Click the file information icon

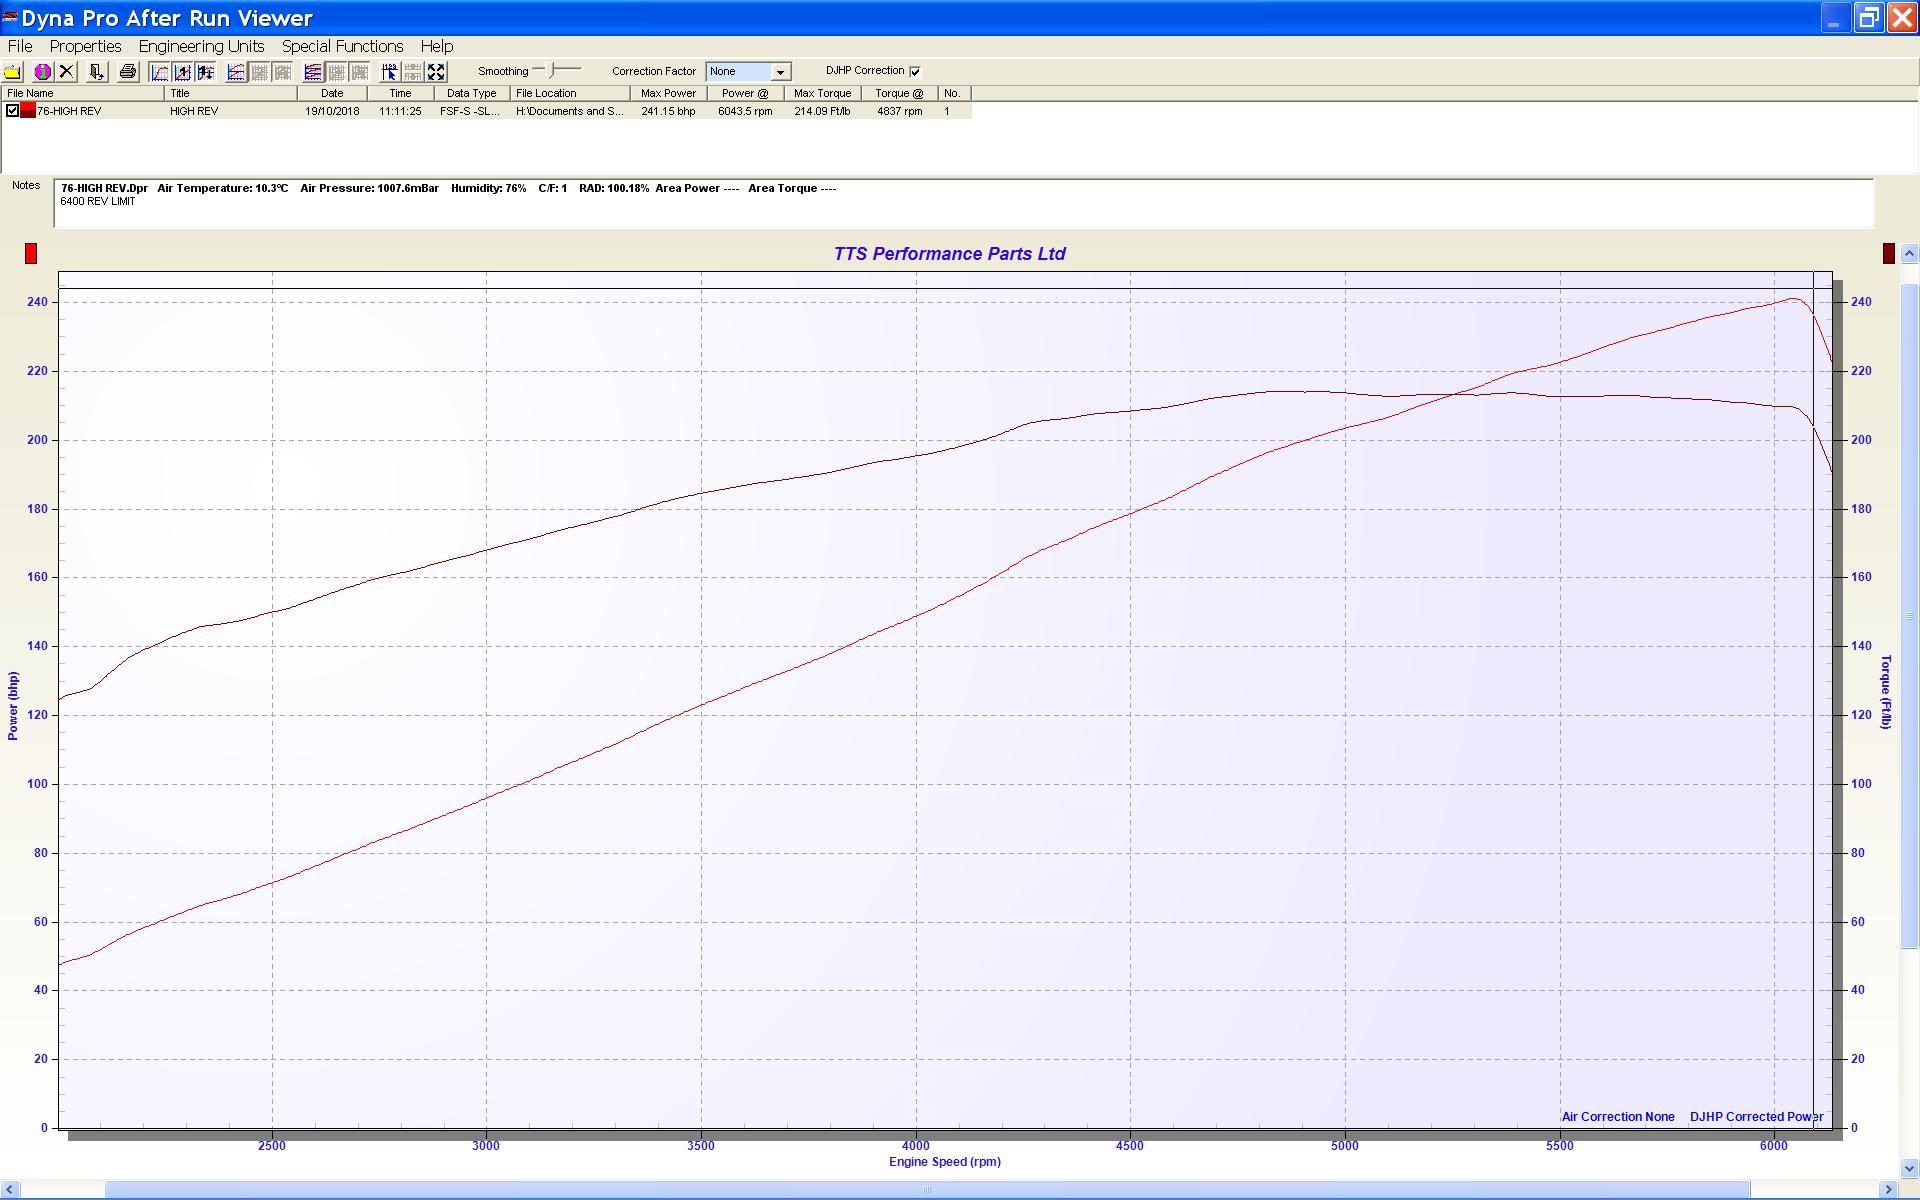(x=43, y=72)
